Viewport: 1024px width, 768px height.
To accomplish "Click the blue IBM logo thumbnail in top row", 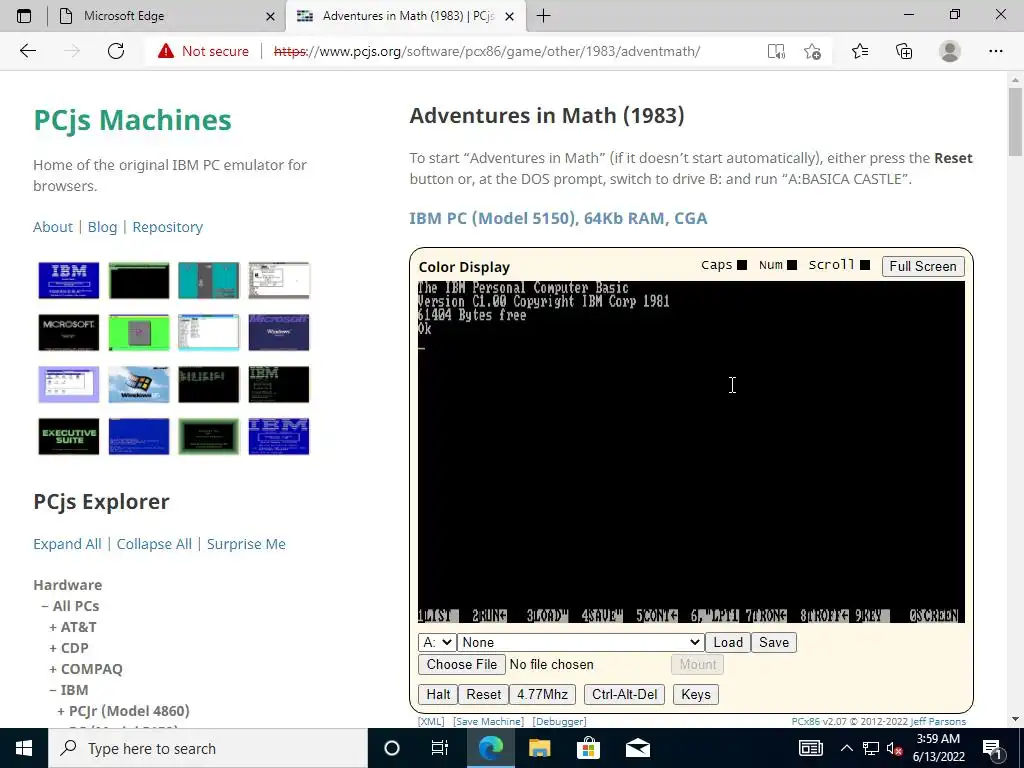I will [69, 280].
